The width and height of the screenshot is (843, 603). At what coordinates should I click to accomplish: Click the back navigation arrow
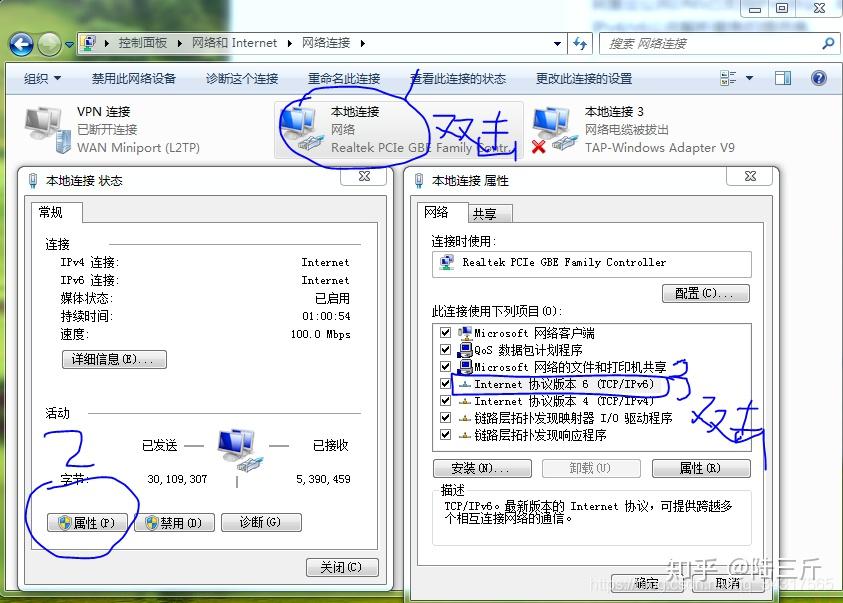21,44
